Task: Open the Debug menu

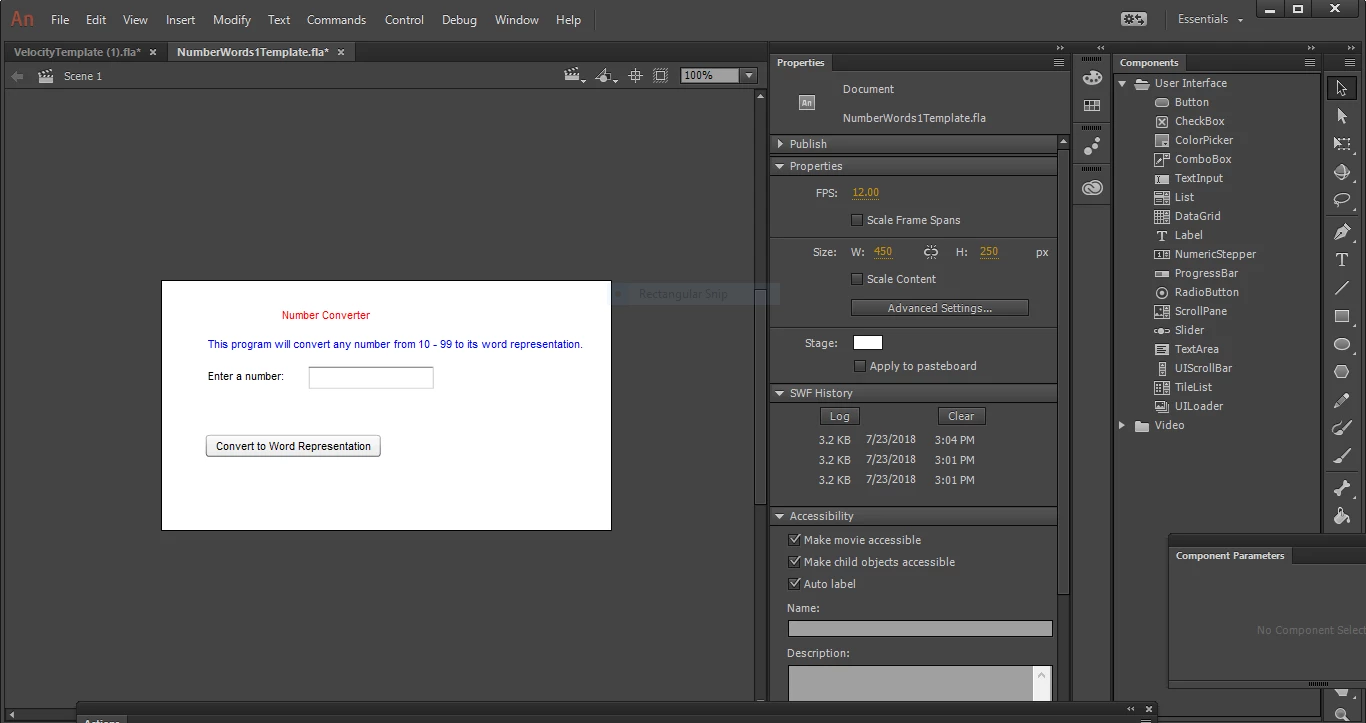Action: coord(459,19)
